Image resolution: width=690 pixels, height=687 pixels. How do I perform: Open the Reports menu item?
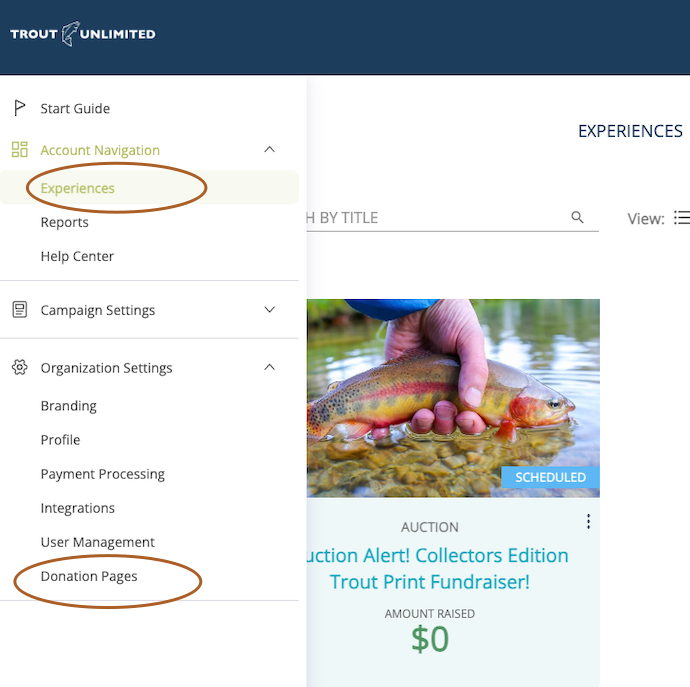pos(65,222)
